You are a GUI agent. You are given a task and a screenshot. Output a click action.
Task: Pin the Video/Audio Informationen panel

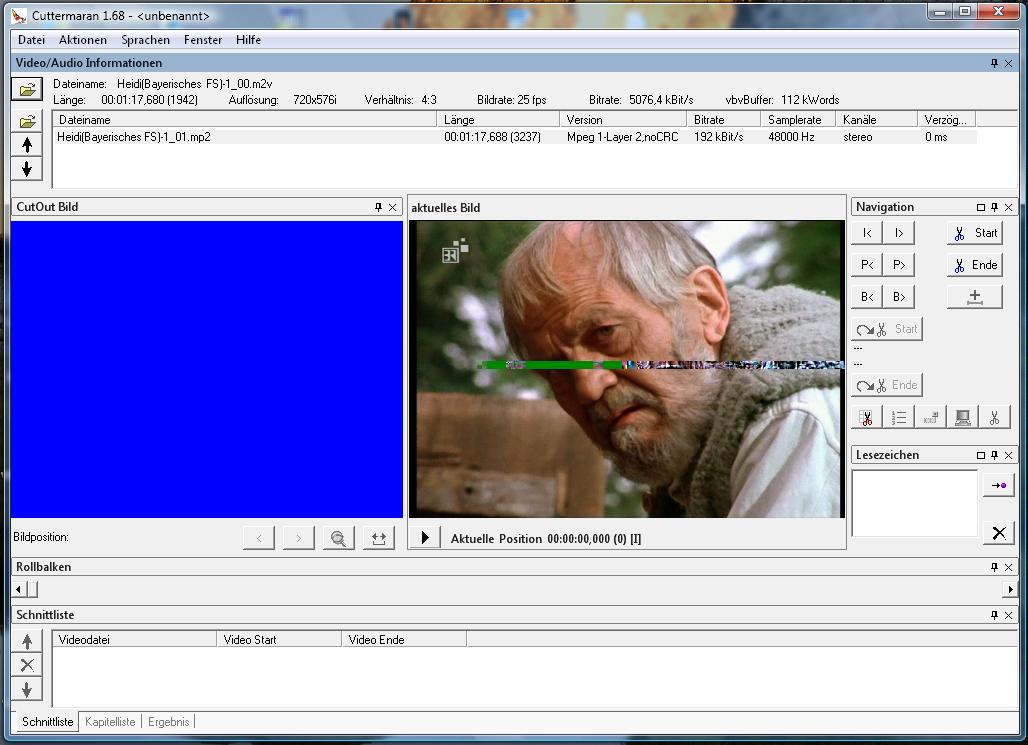coord(995,63)
